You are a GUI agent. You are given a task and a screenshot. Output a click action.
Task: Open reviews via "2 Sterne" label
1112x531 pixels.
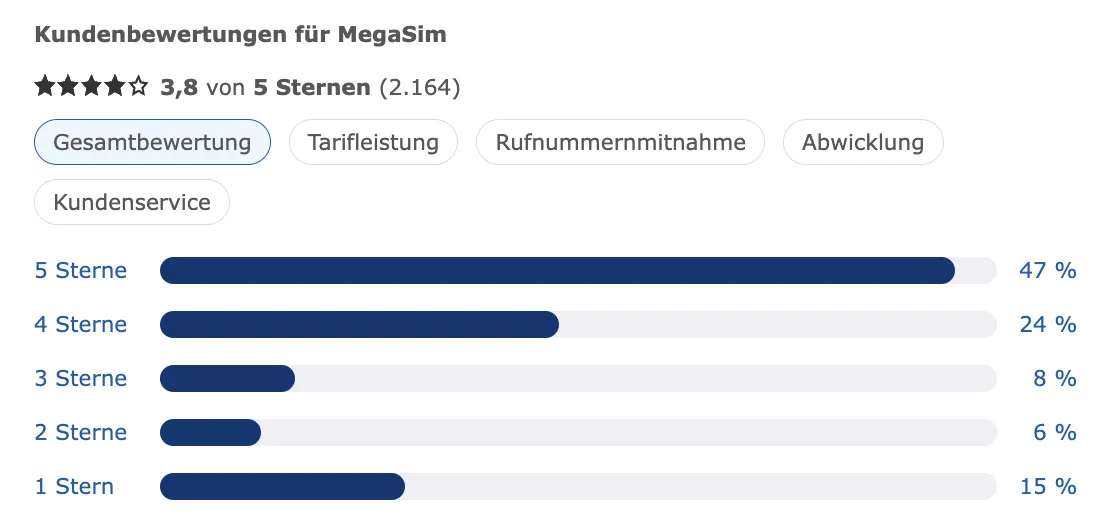(81, 432)
